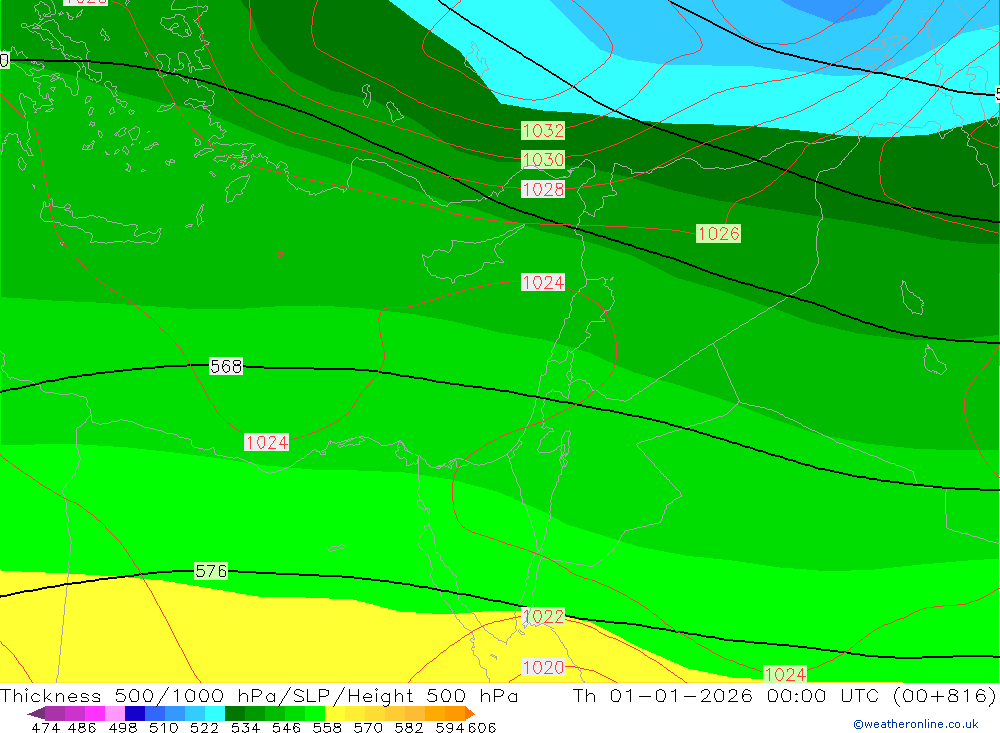This screenshot has width=1000, height=733.
Task: Click the orange right arrow end of legend
Action: (470, 713)
